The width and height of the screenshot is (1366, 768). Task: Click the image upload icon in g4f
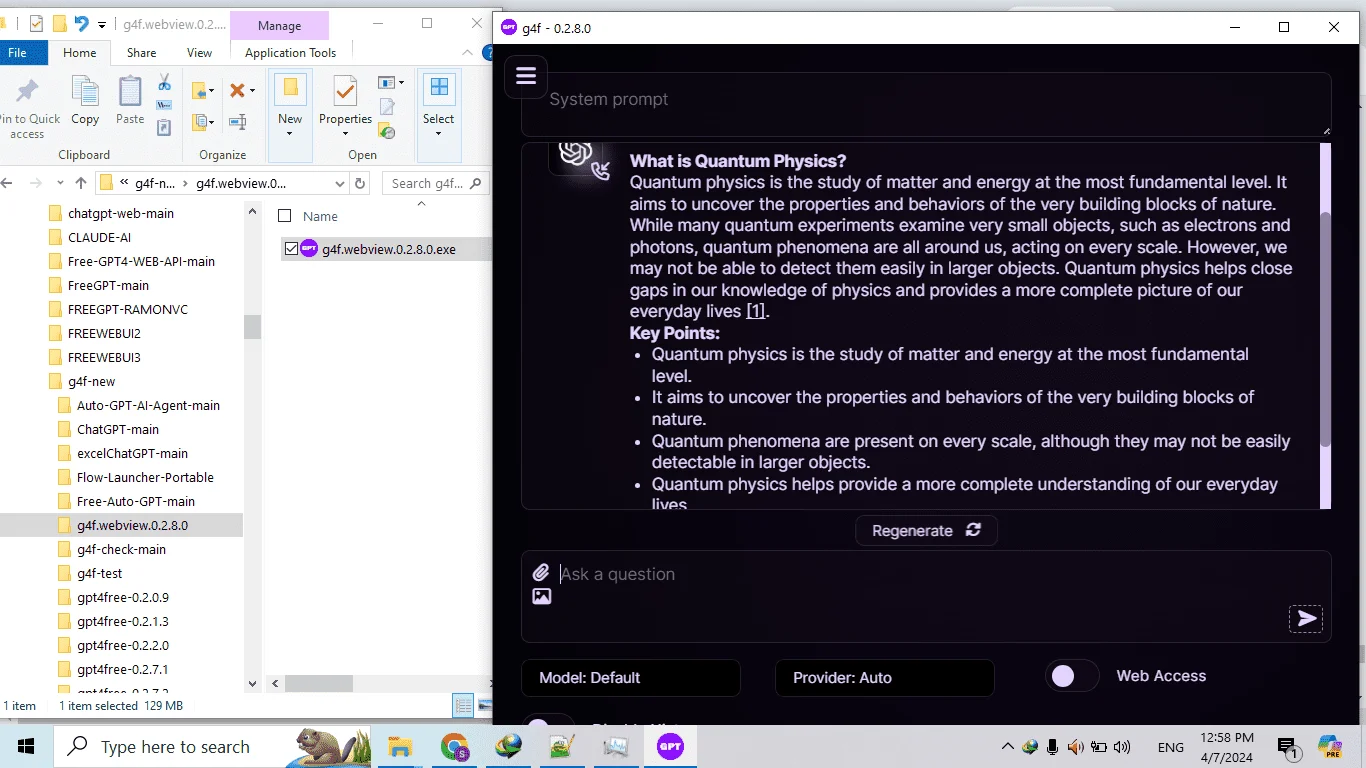pyautogui.click(x=541, y=596)
